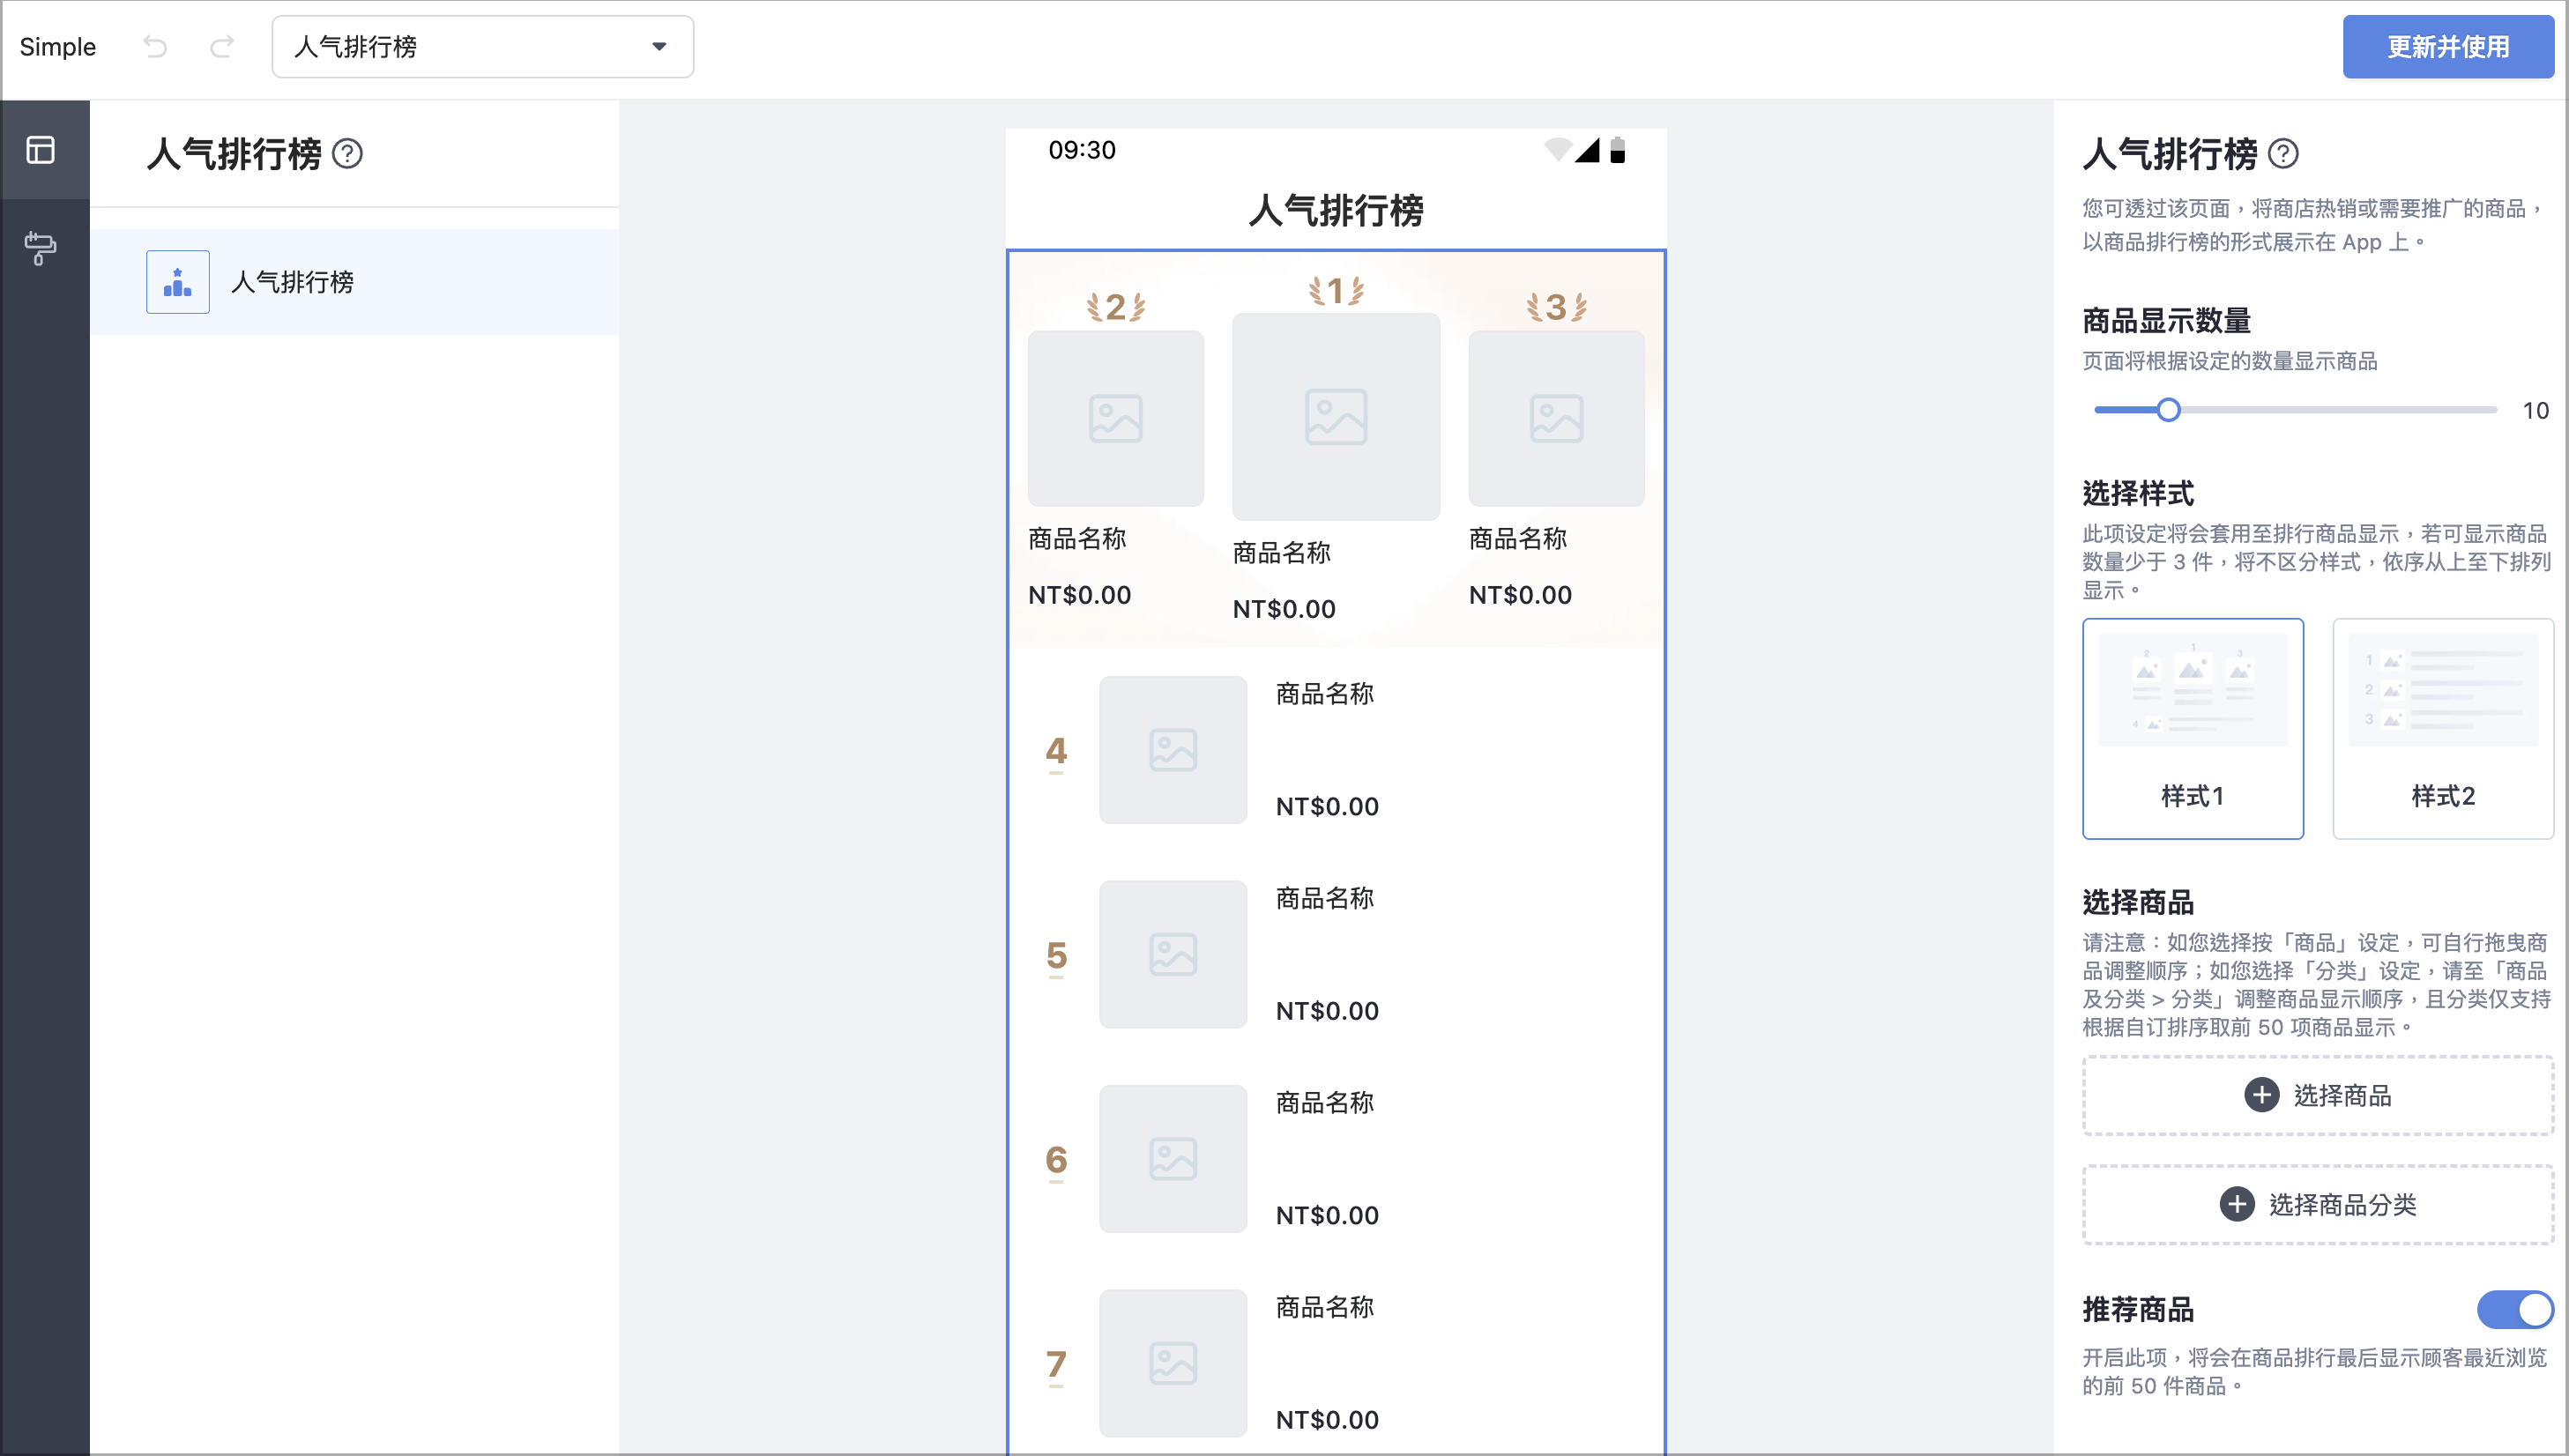
Task: Click the laurel badge number 2
Action: (1116, 307)
